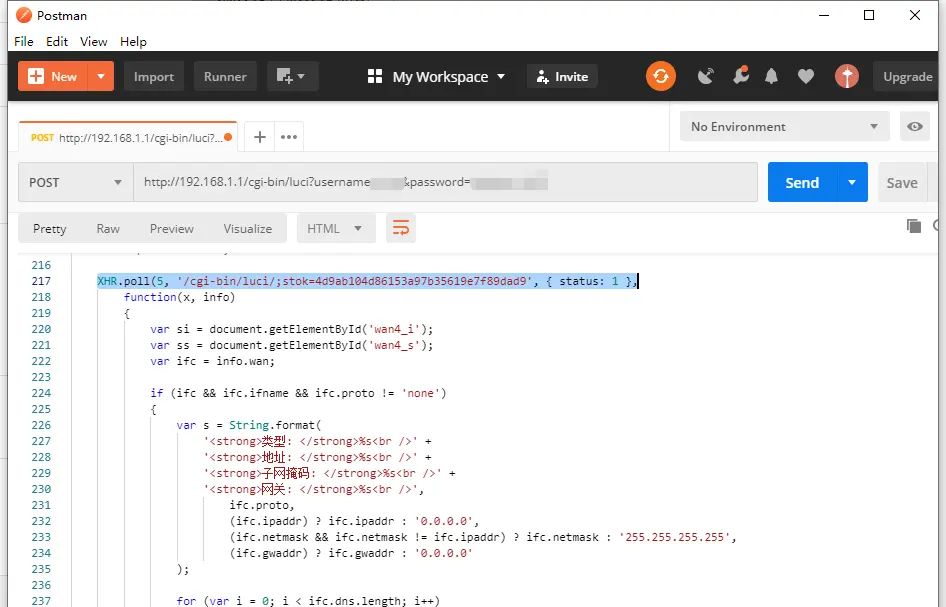Switch response view to Visualize
This screenshot has width=946, height=607.
pyautogui.click(x=247, y=229)
